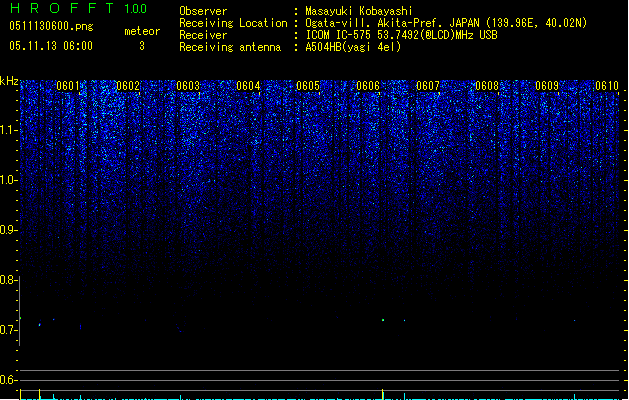This screenshot has height=400, width=629.
Task: Click the bright green meteor echo below 0606
Action: pos(383,320)
